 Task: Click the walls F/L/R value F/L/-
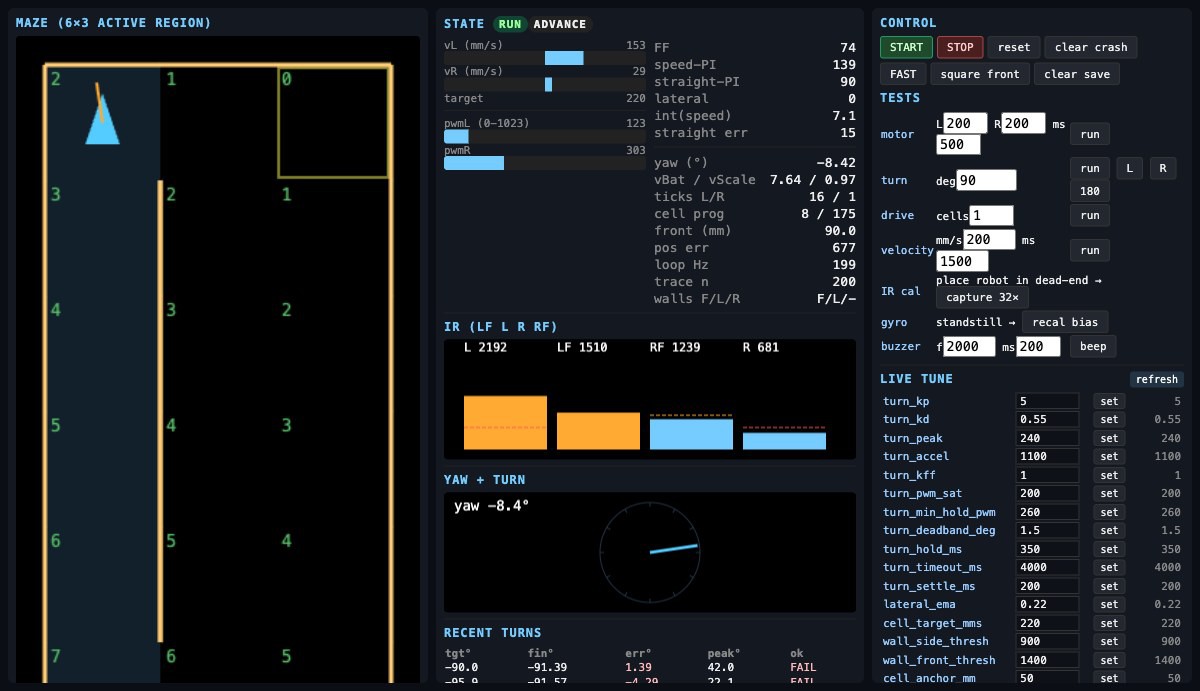click(836, 299)
